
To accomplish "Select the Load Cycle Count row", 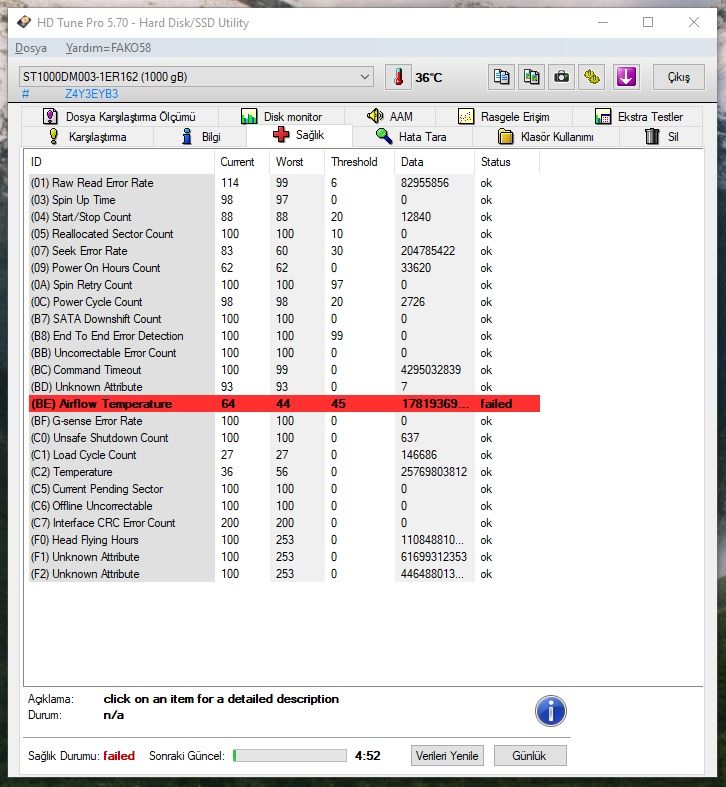I will (x=284, y=455).
